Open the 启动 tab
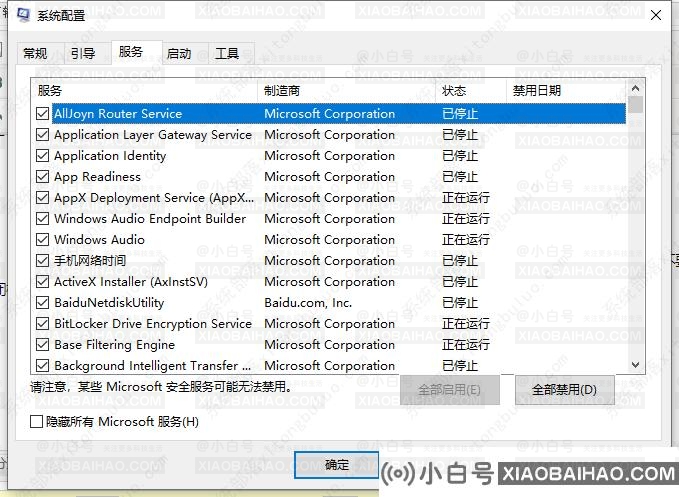679x497 pixels. [185, 54]
